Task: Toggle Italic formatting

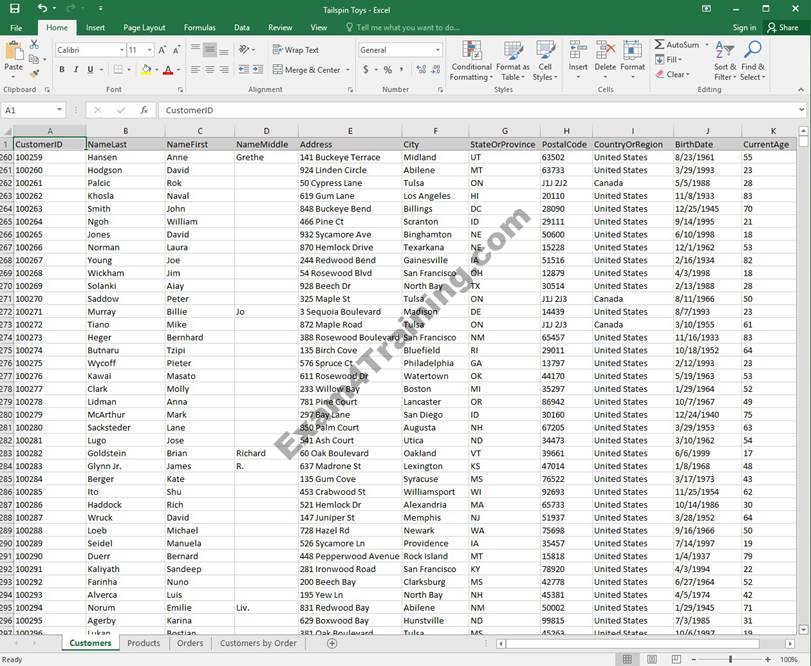Action: [x=76, y=70]
